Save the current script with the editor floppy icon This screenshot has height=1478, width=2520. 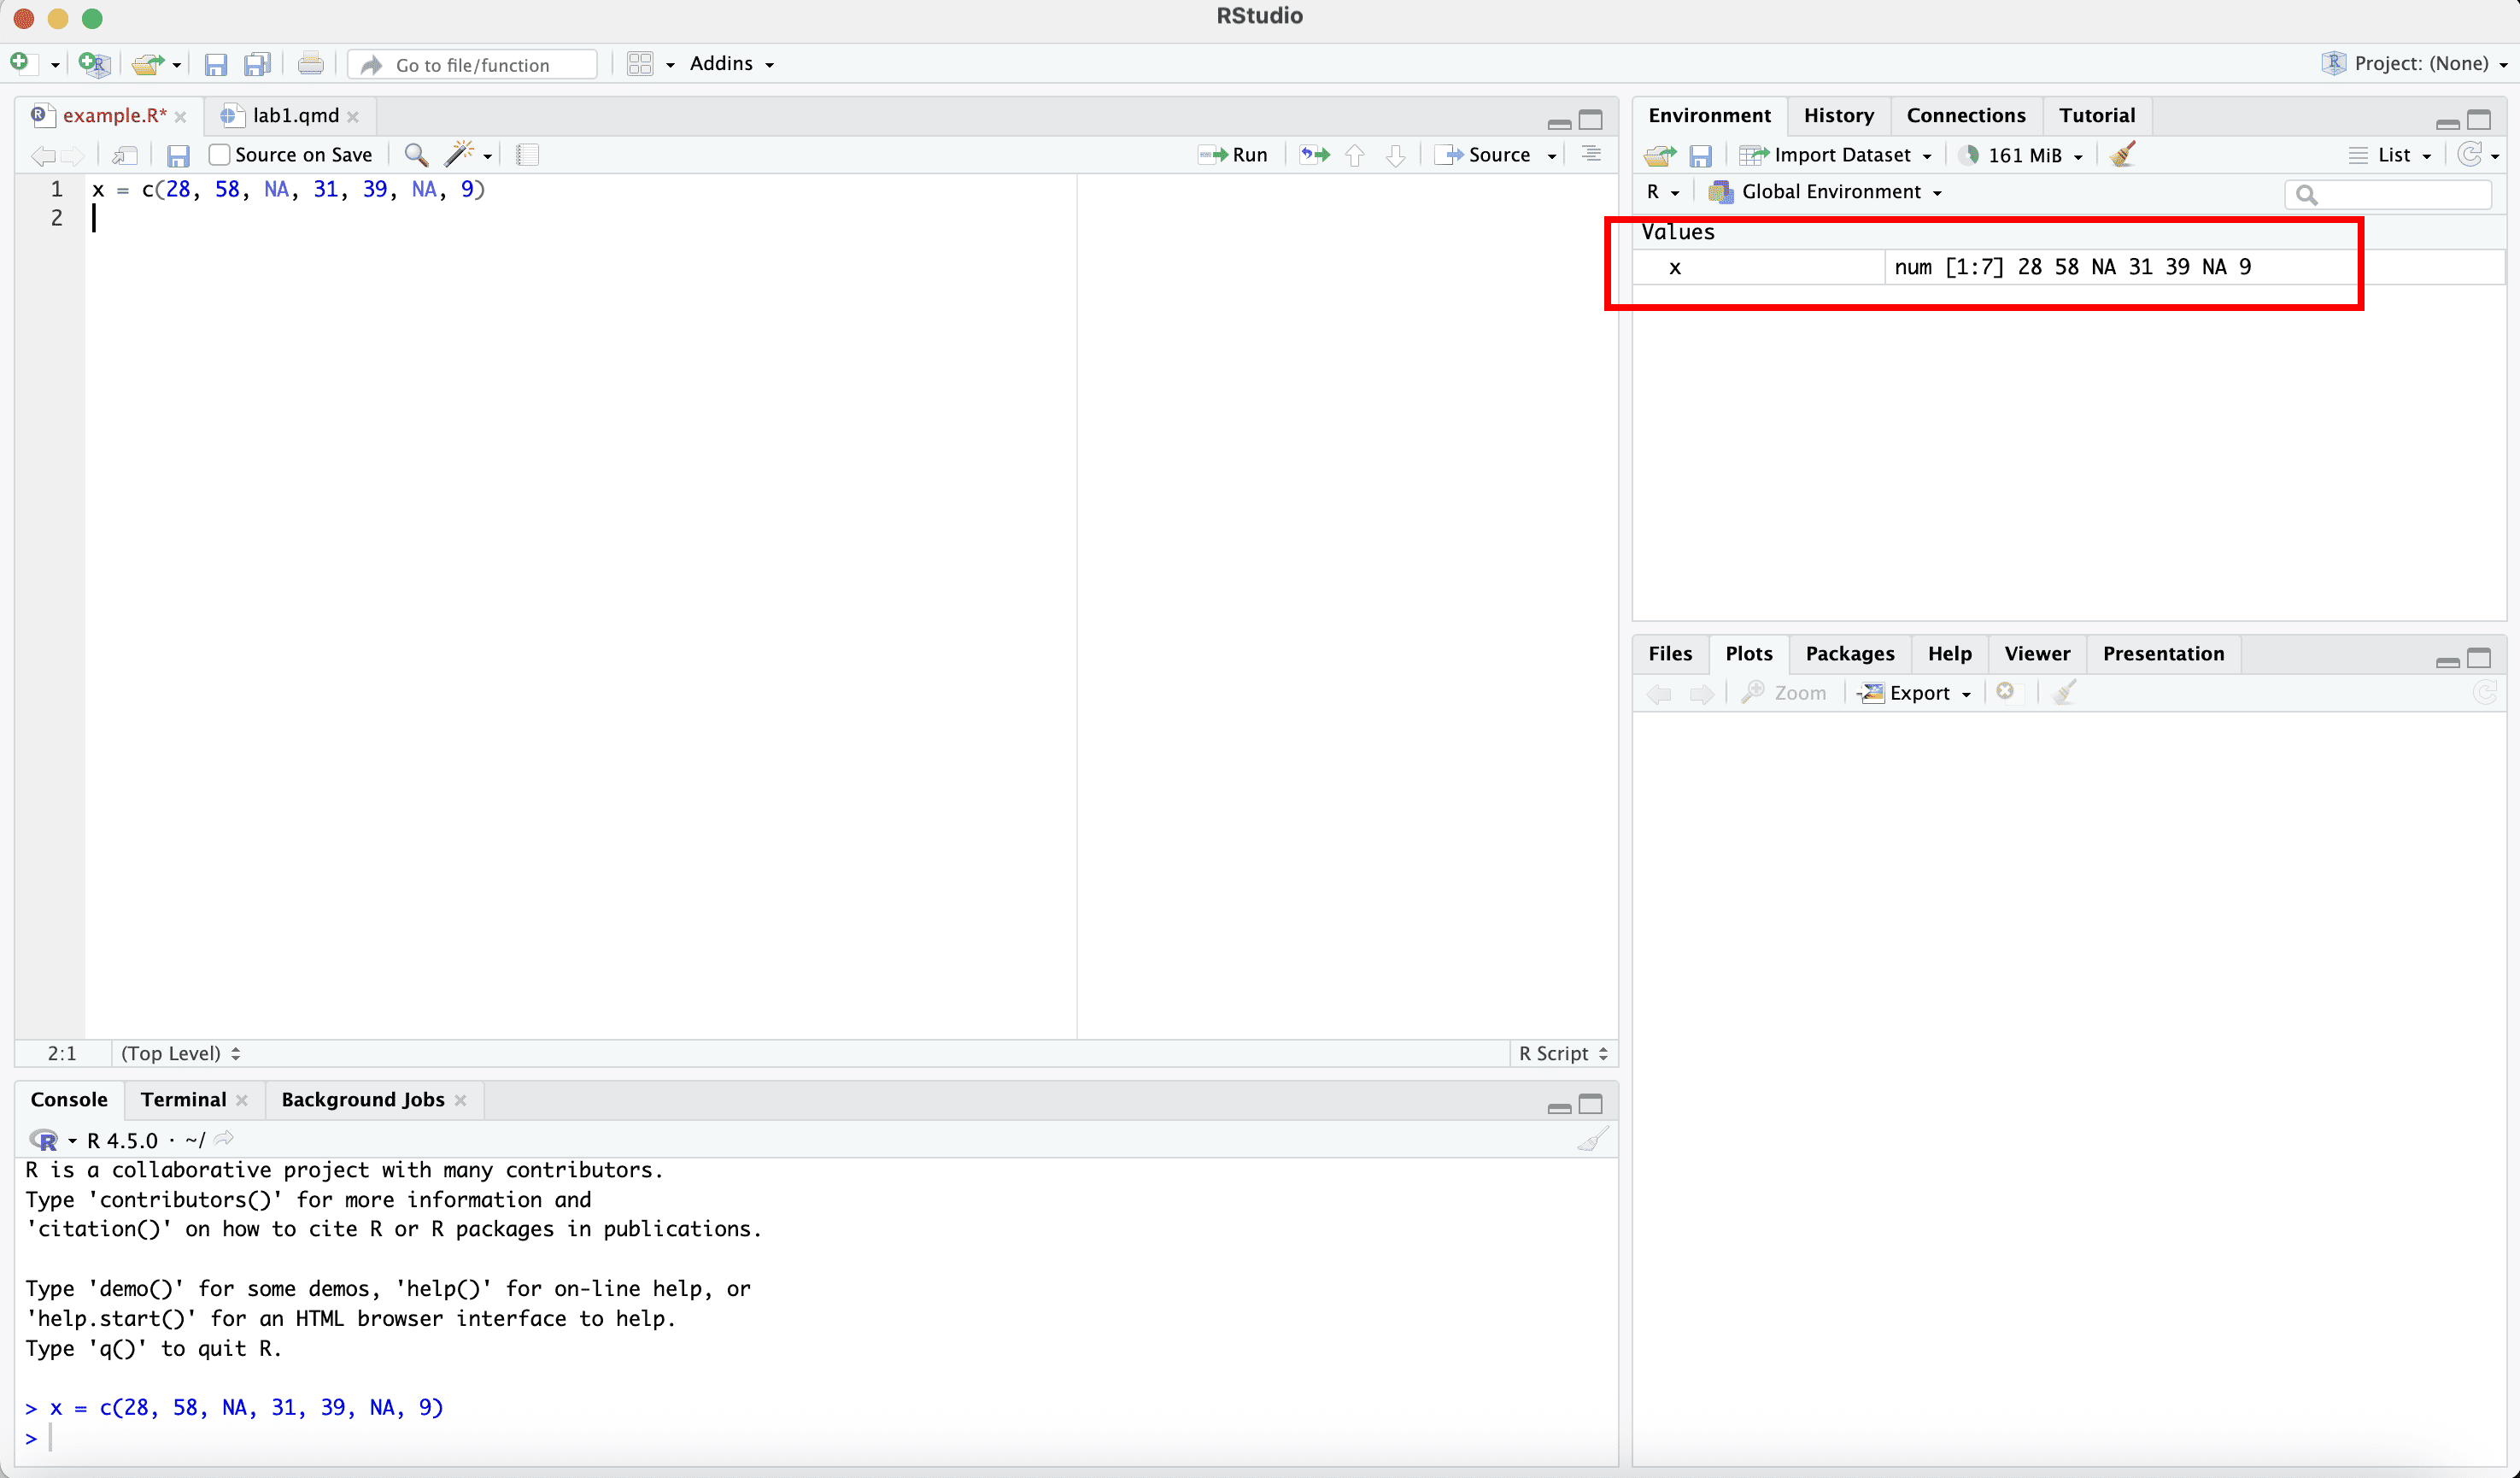tap(178, 155)
